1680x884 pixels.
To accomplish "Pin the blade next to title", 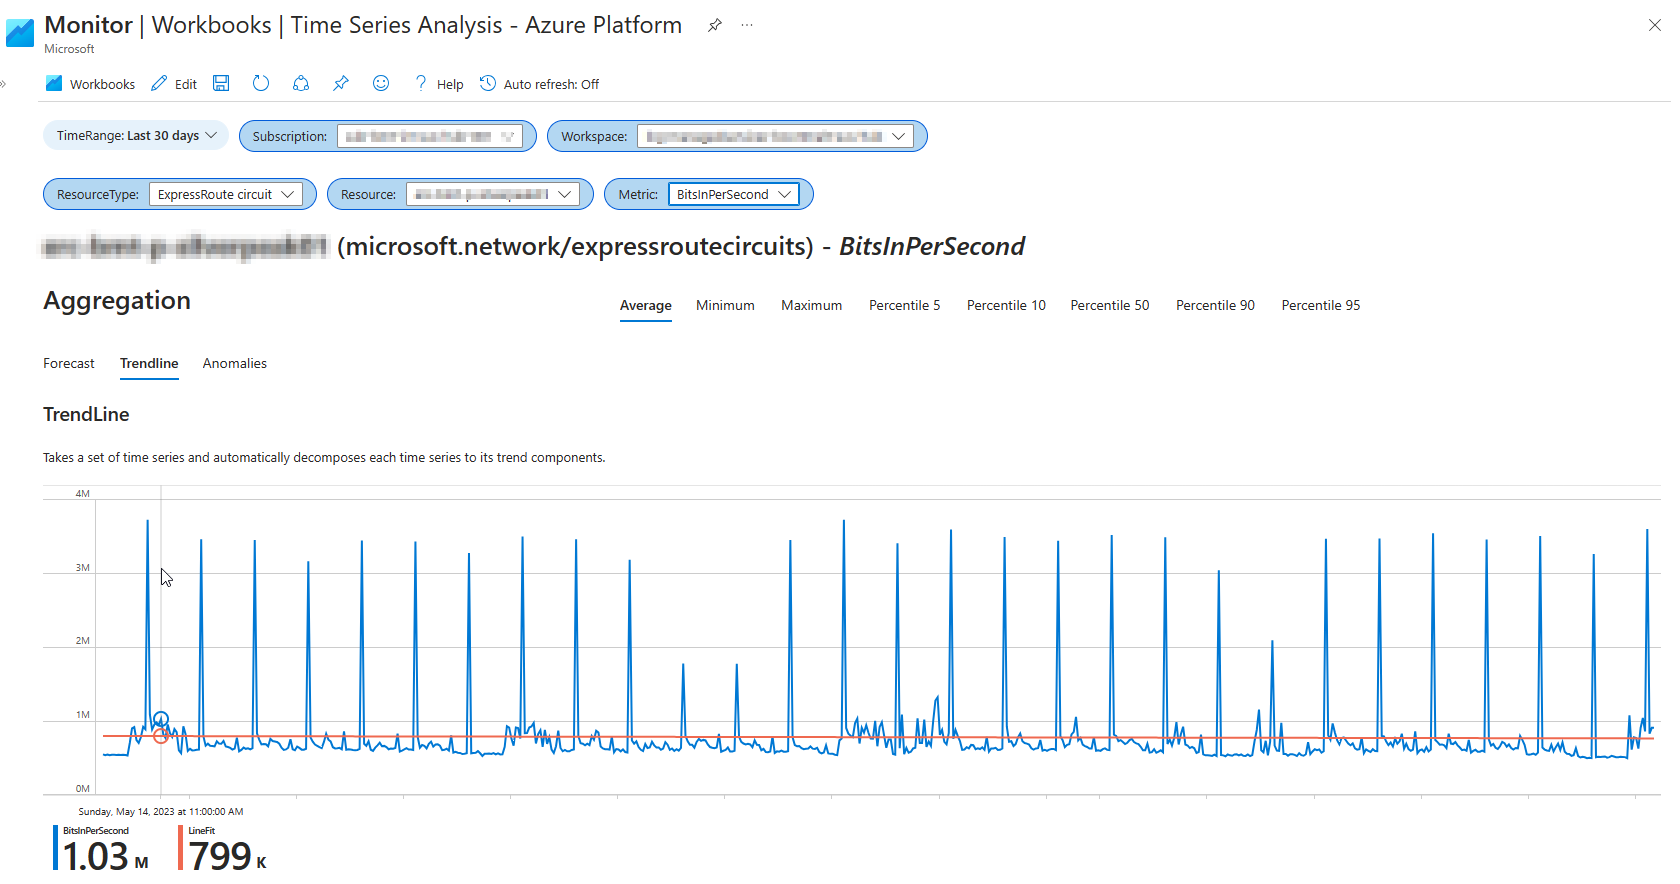I will [x=714, y=25].
